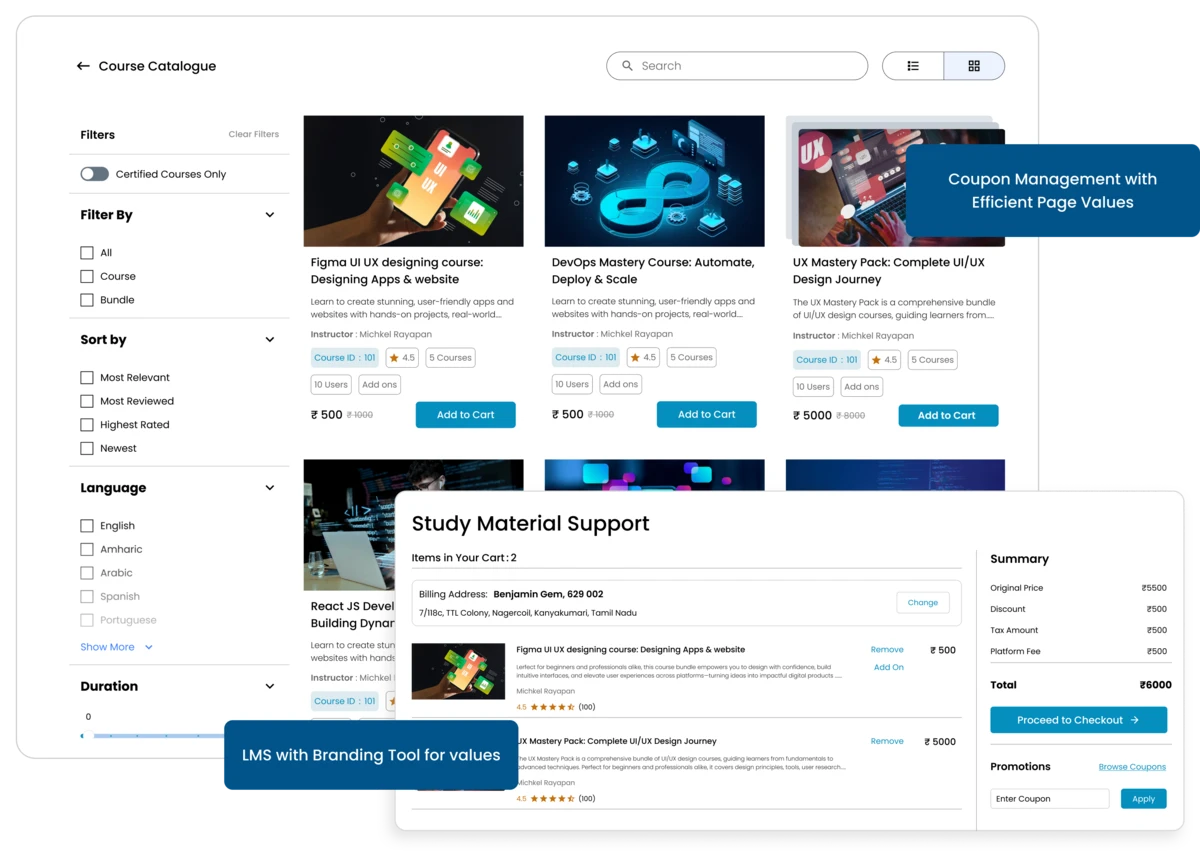Click the back arrow beside Course Catalogue
Image resolution: width=1200 pixels, height=852 pixels.
coord(83,65)
